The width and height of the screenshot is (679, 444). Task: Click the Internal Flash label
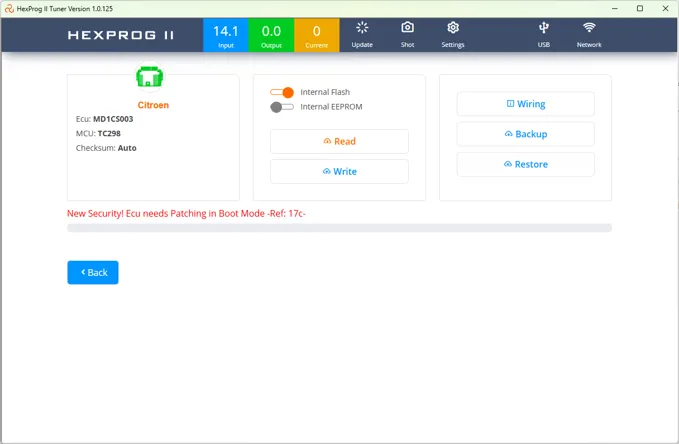tap(325, 92)
